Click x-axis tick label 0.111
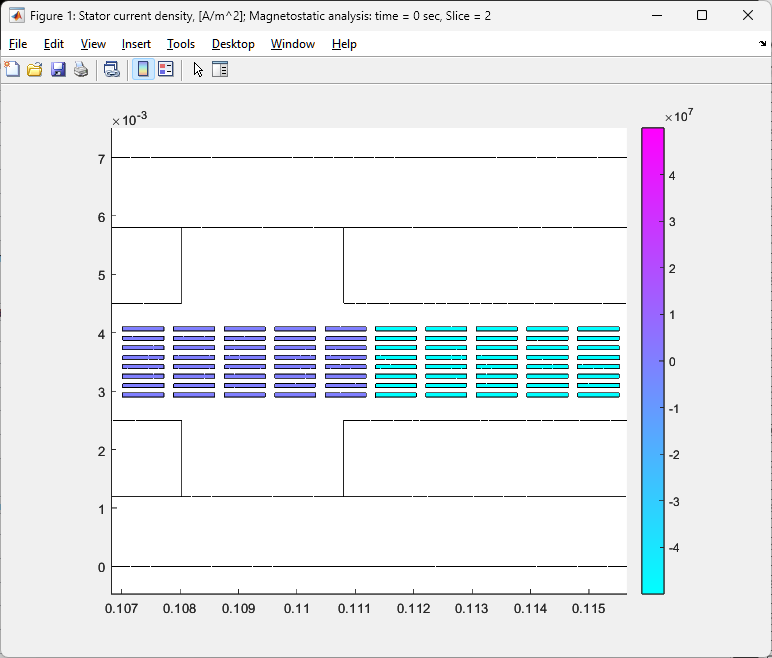The height and width of the screenshot is (658, 772). [x=354, y=609]
